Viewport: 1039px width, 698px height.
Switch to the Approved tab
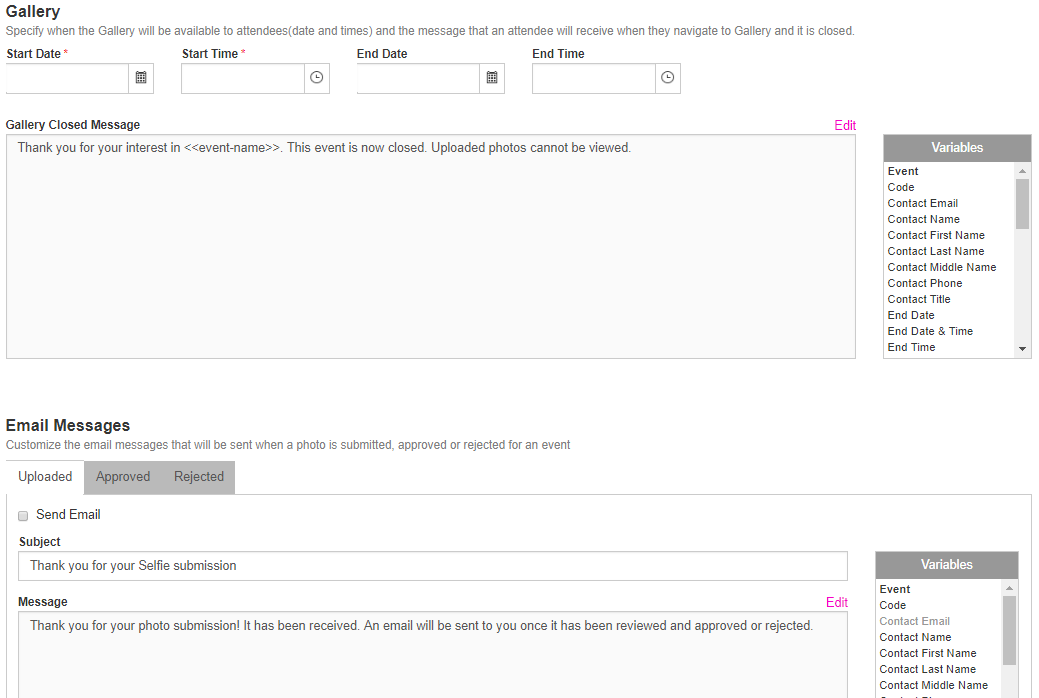[123, 477]
